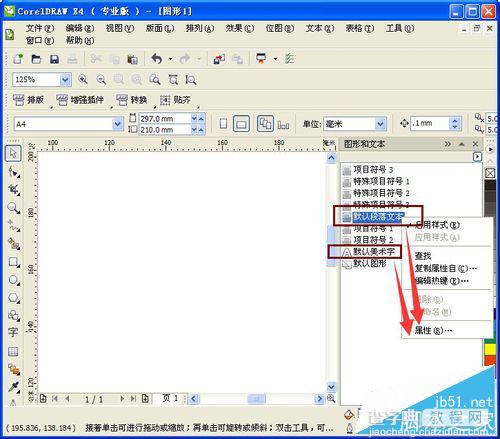Open the 效果 menu

[240, 29]
